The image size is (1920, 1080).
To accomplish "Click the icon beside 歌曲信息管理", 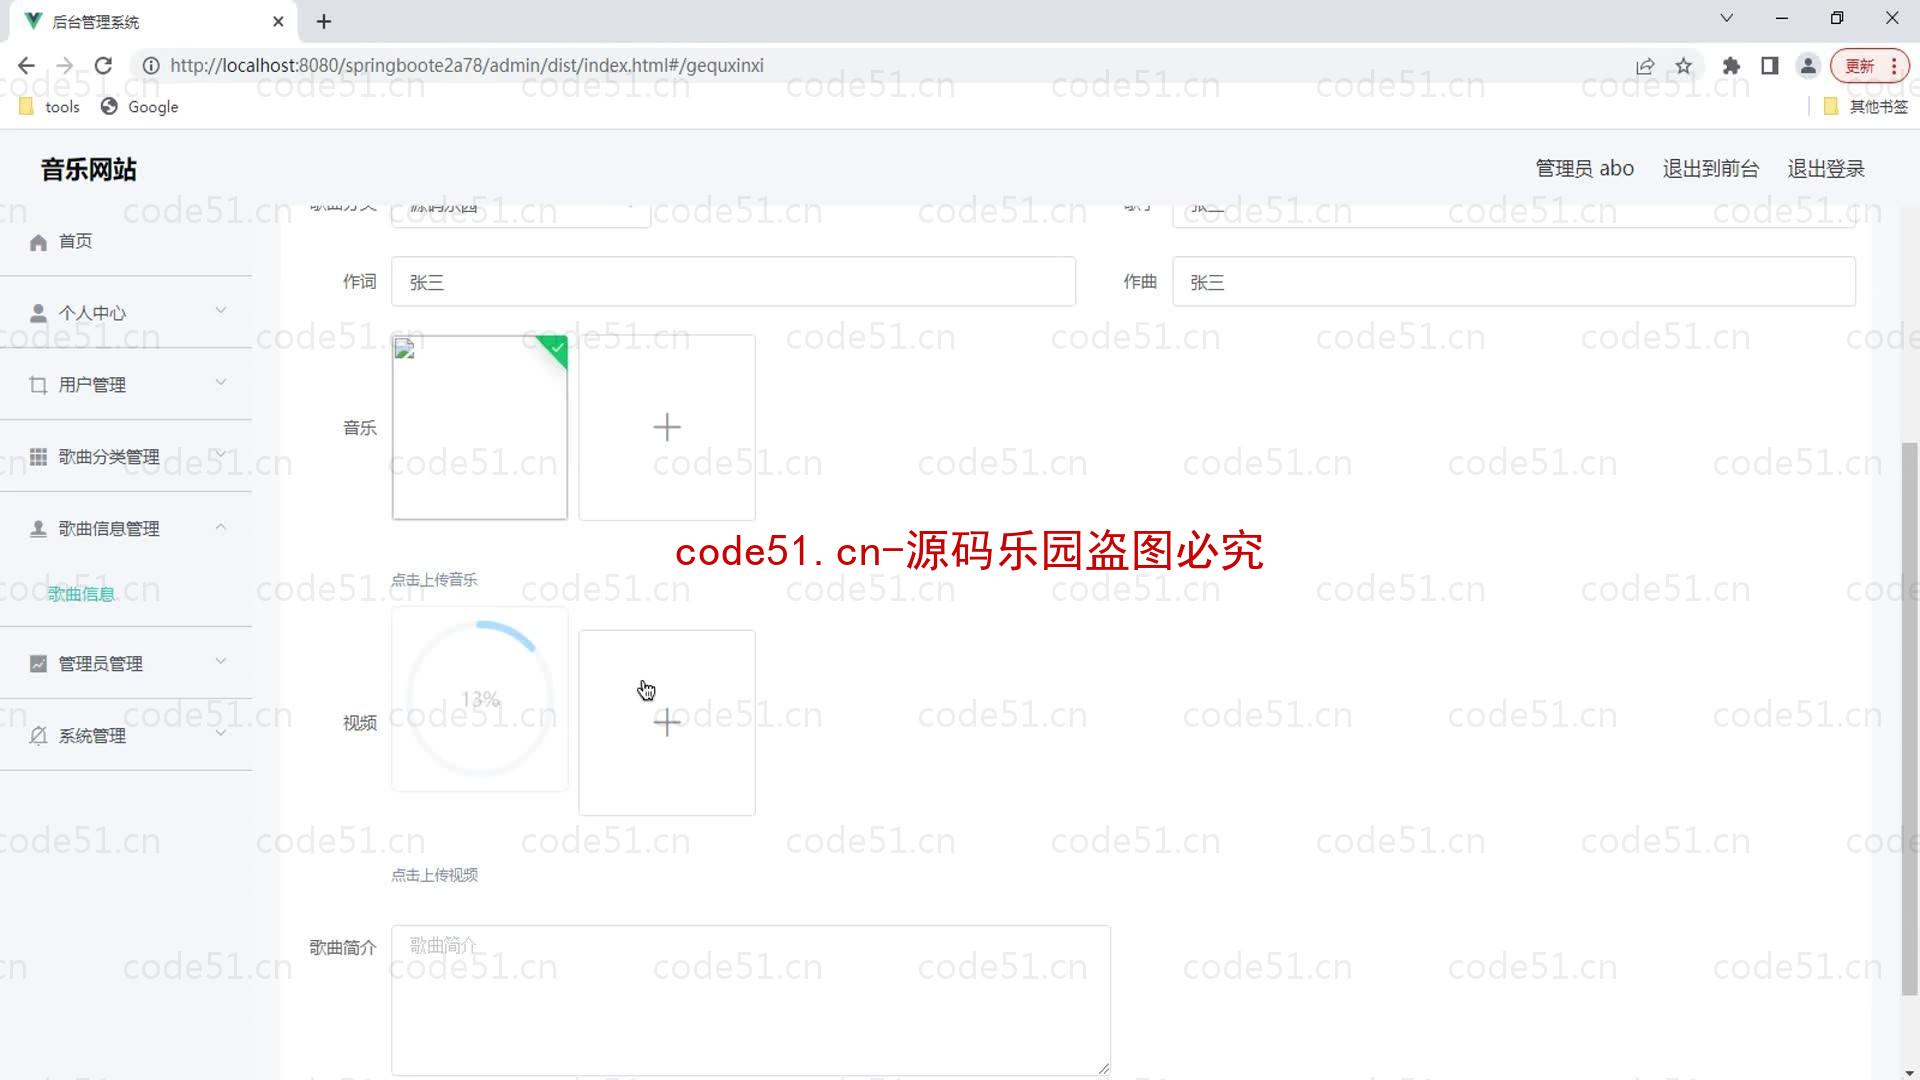I will (x=38, y=529).
